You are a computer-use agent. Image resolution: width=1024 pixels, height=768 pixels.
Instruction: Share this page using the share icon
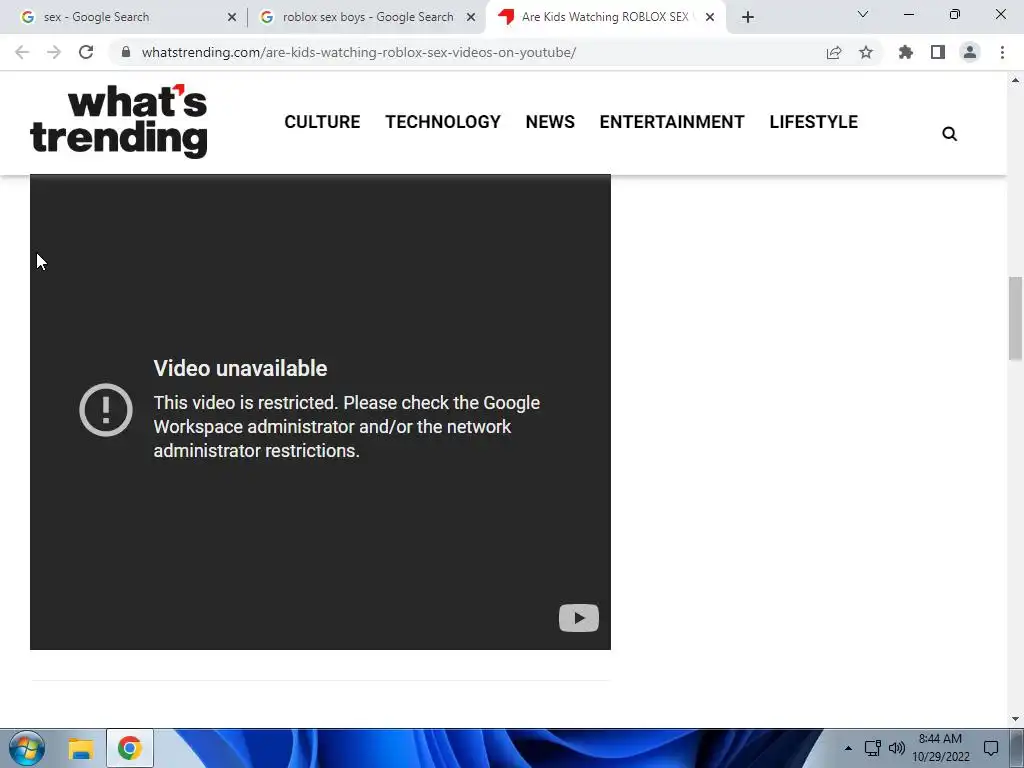[x=834, y=52]
